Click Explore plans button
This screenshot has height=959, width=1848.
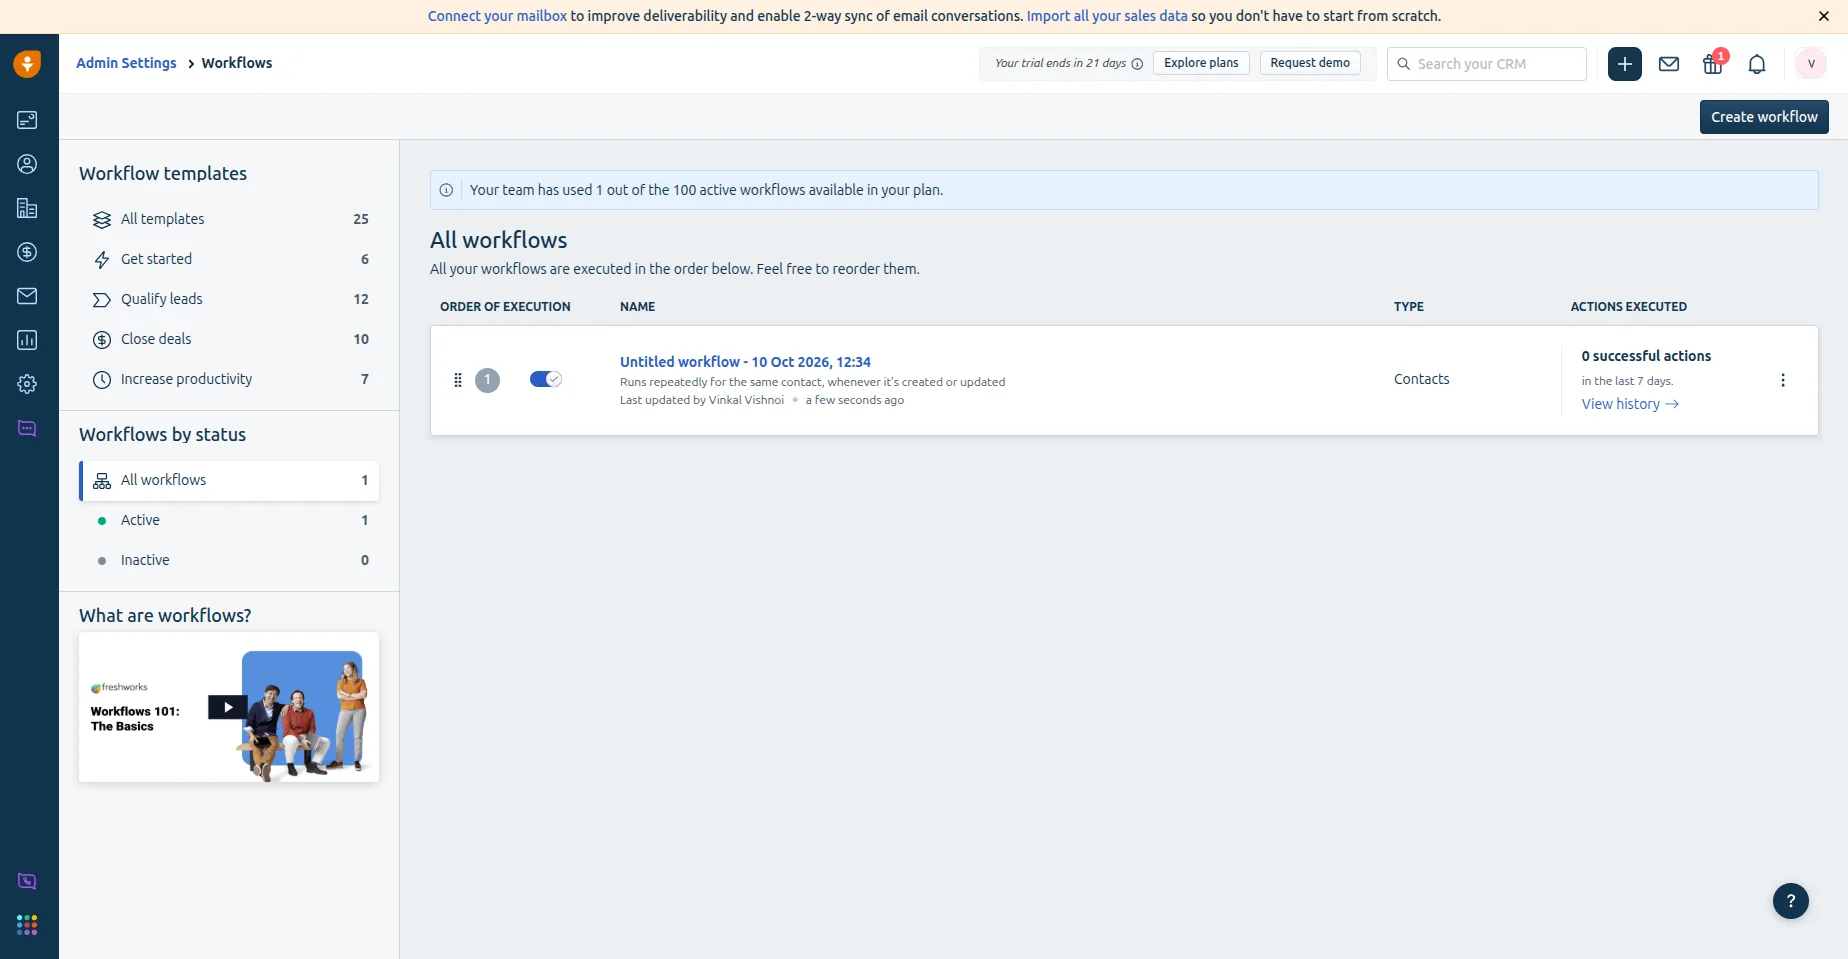[1201, 63]
